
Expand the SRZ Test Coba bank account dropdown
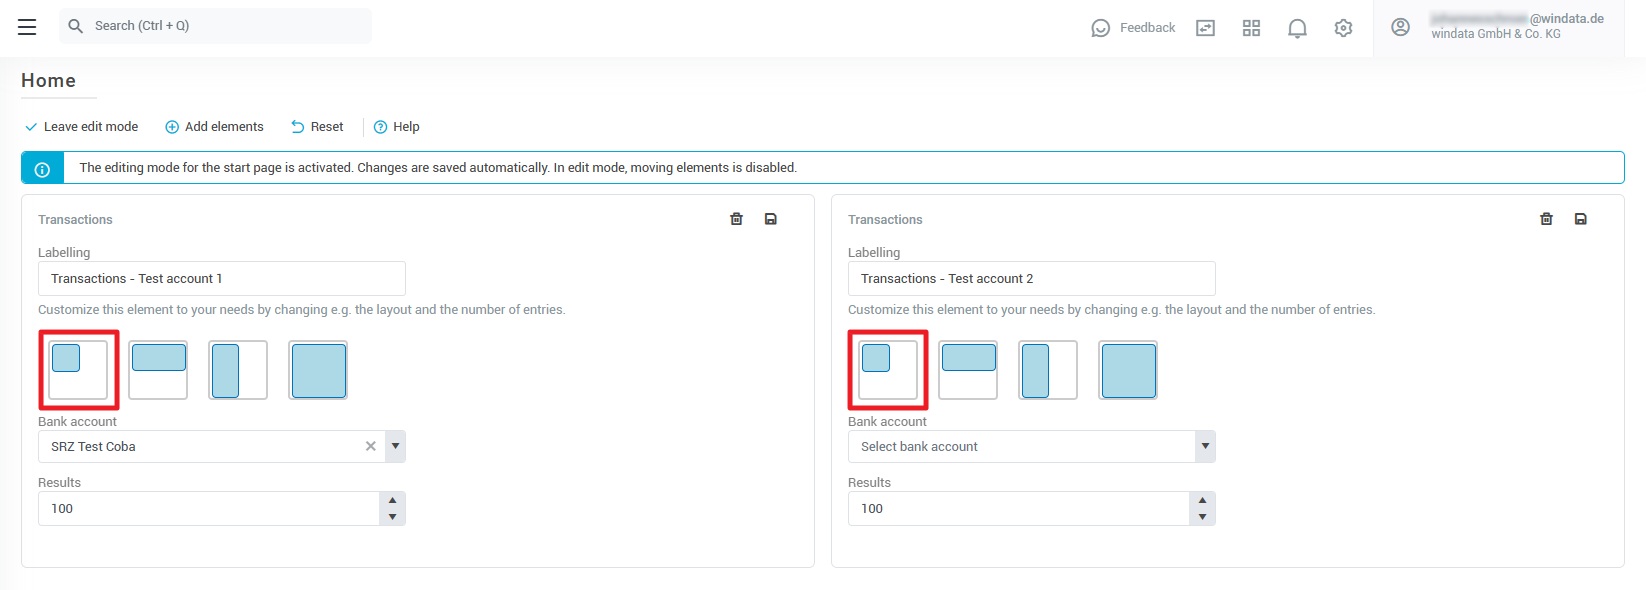(396, 446)
